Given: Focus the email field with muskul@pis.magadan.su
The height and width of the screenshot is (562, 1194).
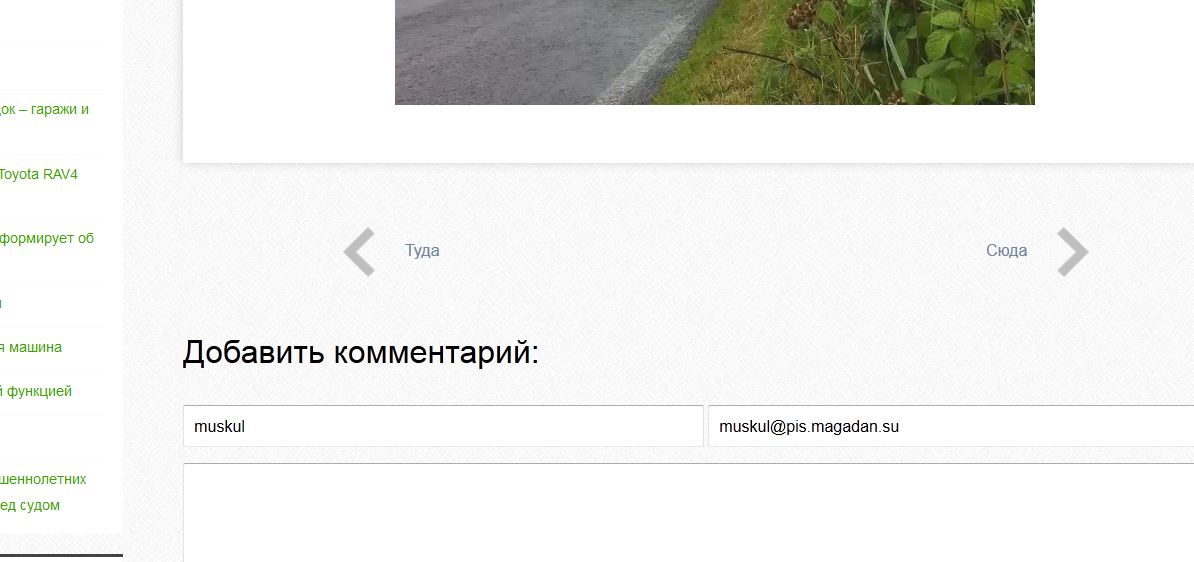Looking at the screenshot, I should click(x=951, y=426).
